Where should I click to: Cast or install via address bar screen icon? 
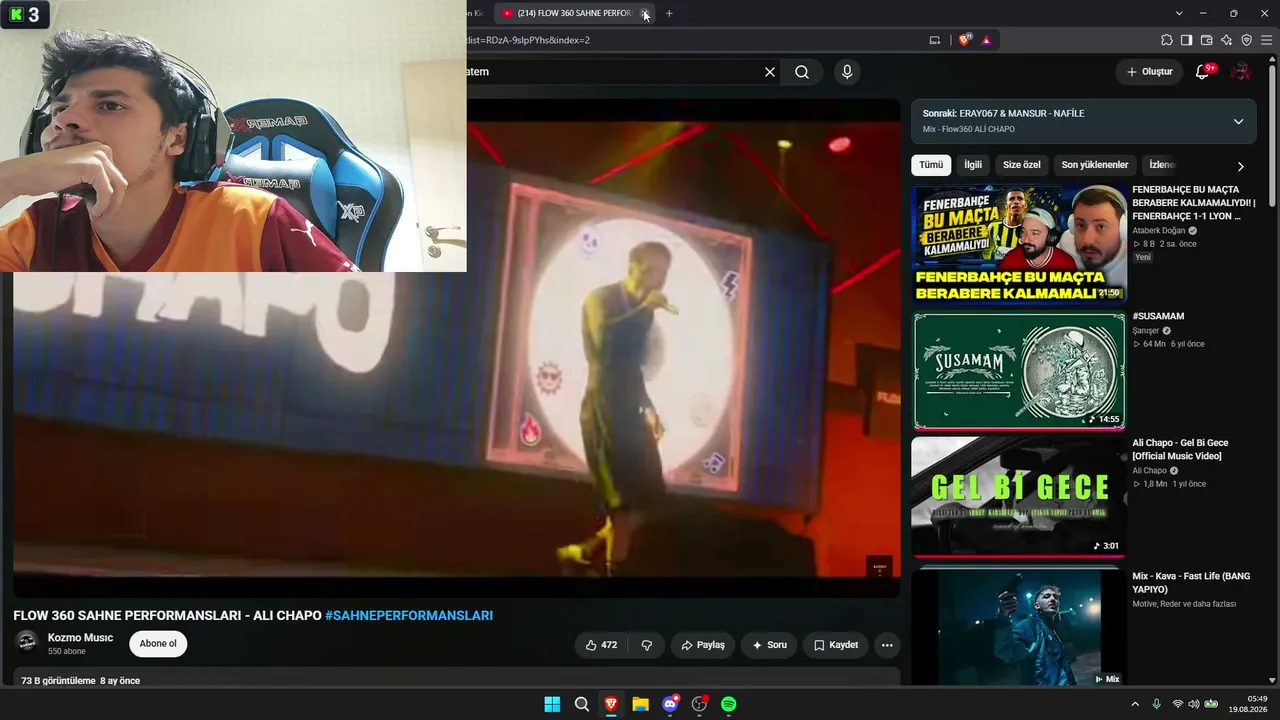pos(935,40)
